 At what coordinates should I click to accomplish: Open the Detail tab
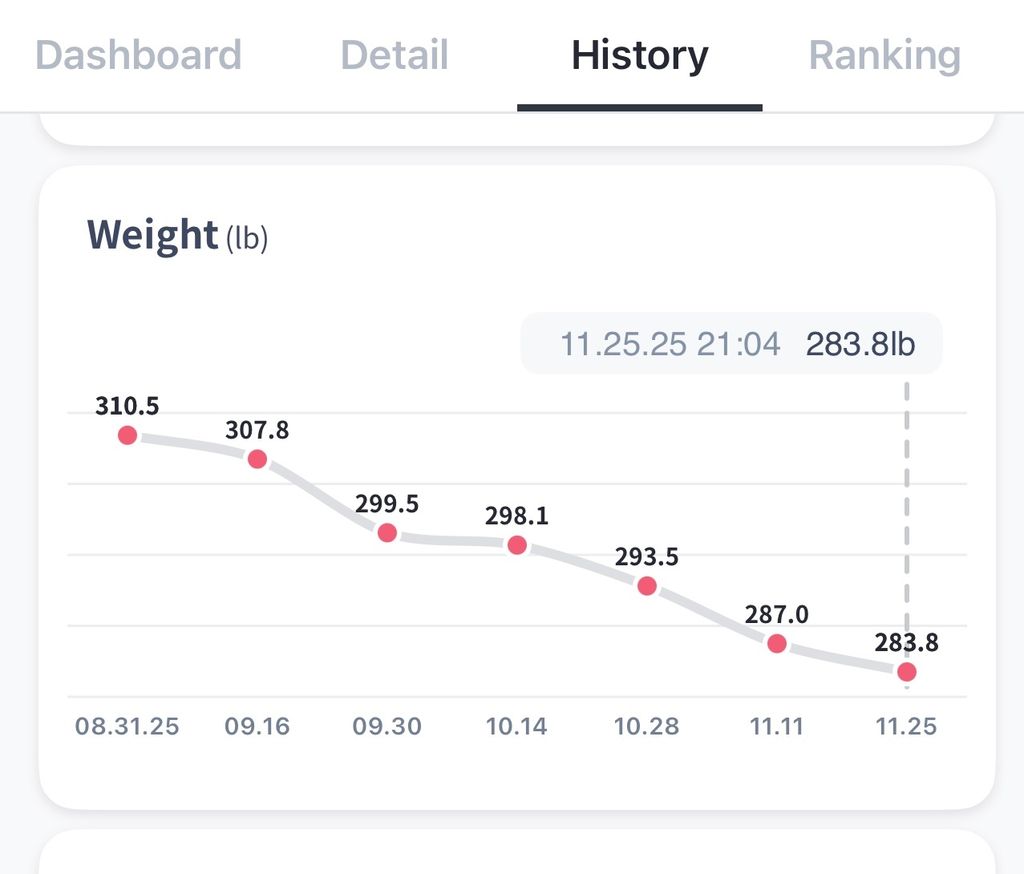[394, 55]
